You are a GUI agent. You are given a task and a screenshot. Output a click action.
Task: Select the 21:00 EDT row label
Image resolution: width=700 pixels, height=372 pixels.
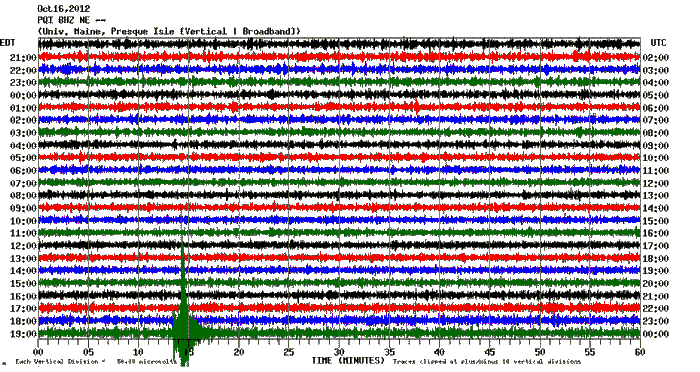(23, 58)
